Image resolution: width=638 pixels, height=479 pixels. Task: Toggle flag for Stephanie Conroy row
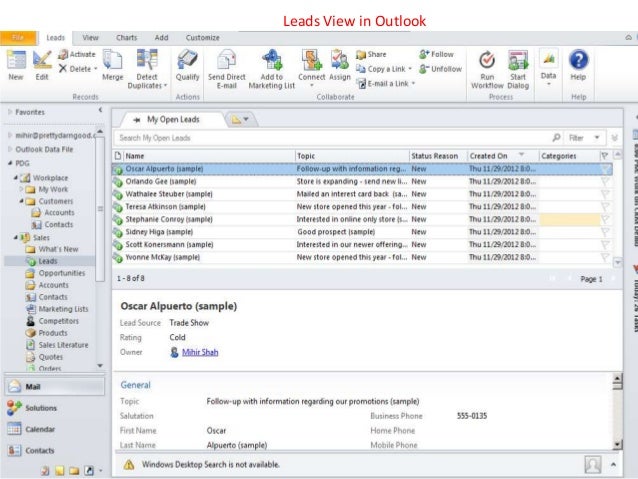605,219
